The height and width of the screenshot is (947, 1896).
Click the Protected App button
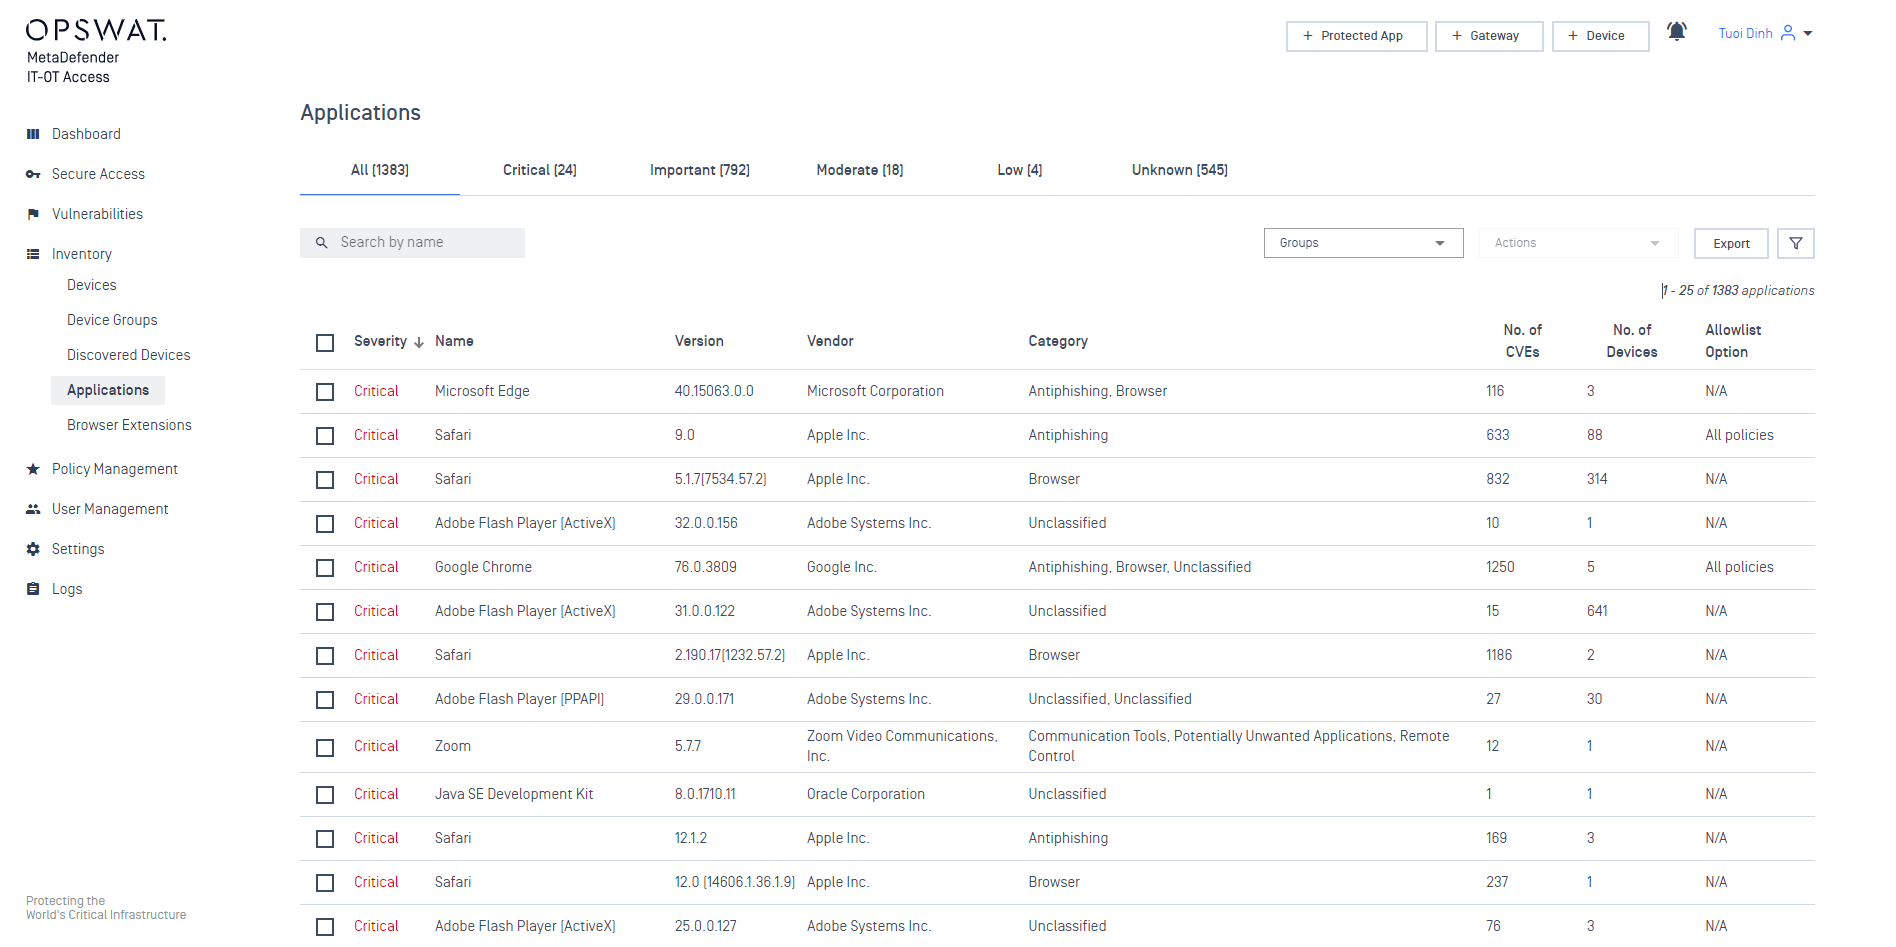pos(1356,36)
